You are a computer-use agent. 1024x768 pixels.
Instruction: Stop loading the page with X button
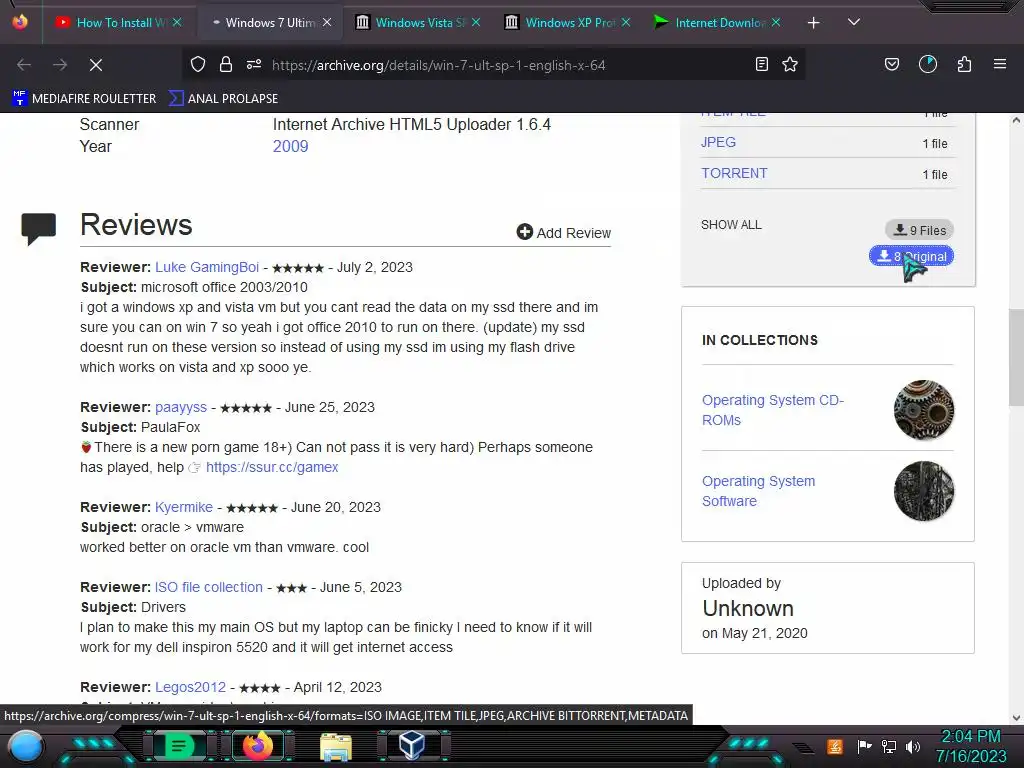[96, 65]
